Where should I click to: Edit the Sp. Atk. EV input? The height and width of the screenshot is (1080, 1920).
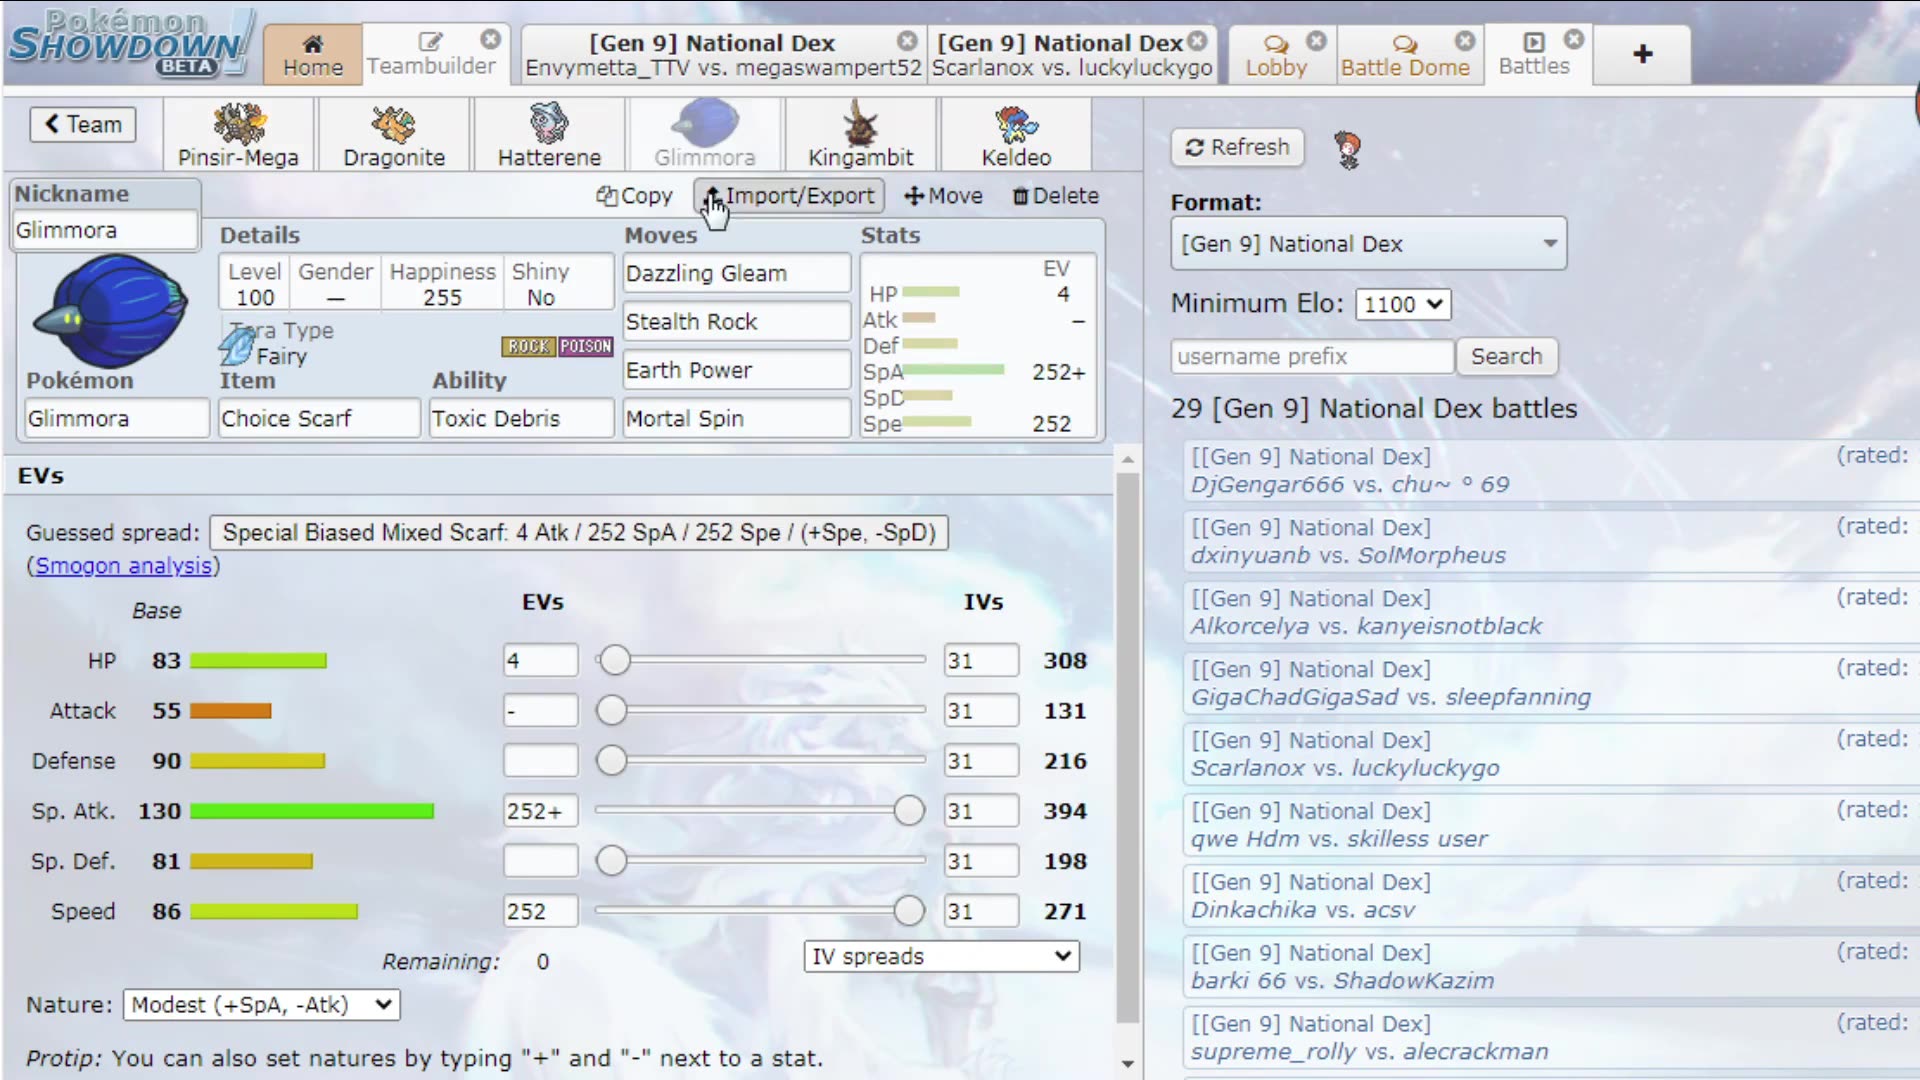click(x=540, y=811)
